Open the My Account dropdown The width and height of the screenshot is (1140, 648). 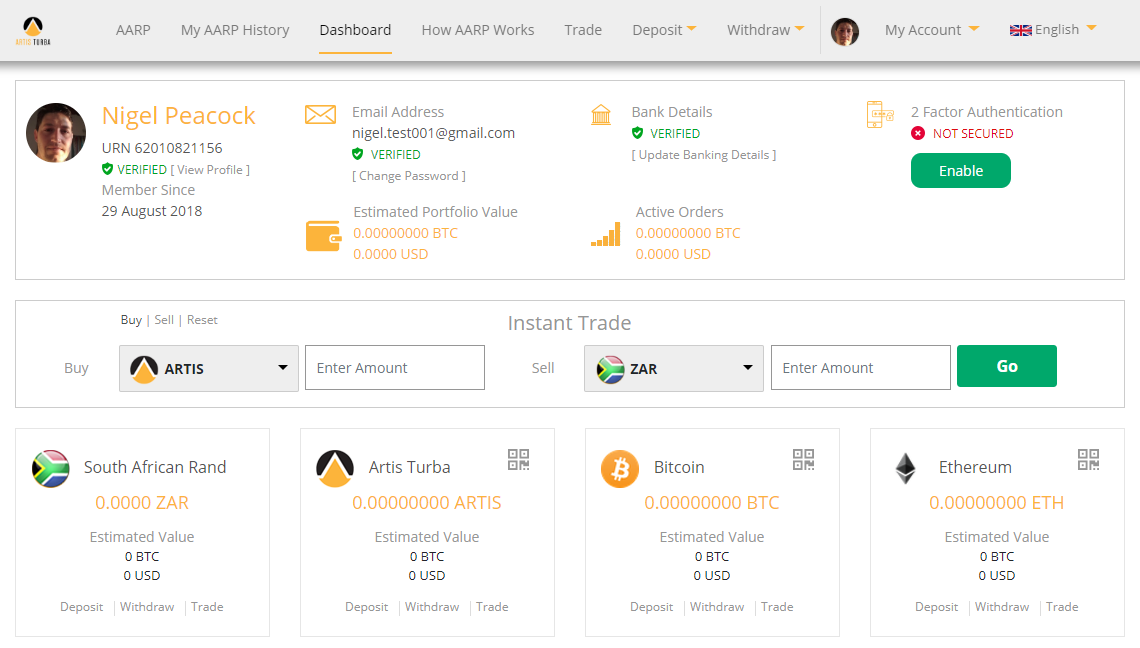coord(932,30)
